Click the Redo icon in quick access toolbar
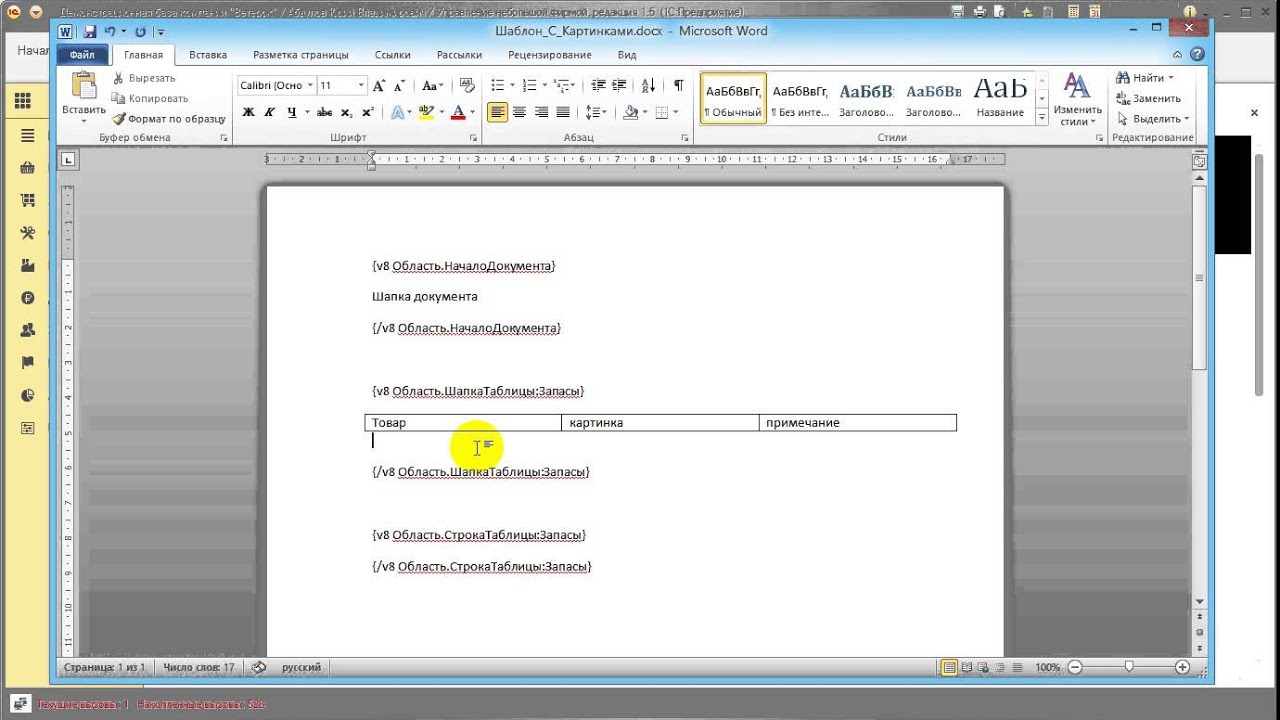This screenshot has height=720, width=1280. click(140, 32)
